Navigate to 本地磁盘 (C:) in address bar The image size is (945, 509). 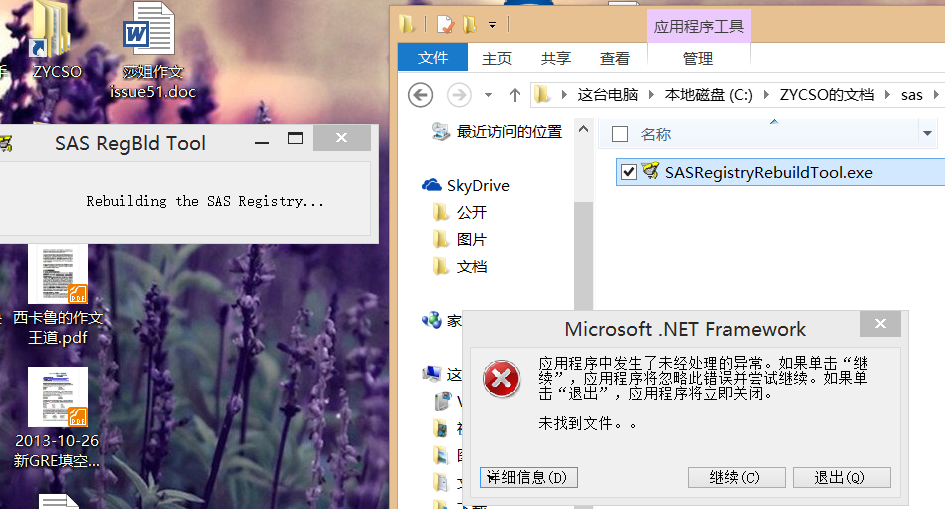708,95
